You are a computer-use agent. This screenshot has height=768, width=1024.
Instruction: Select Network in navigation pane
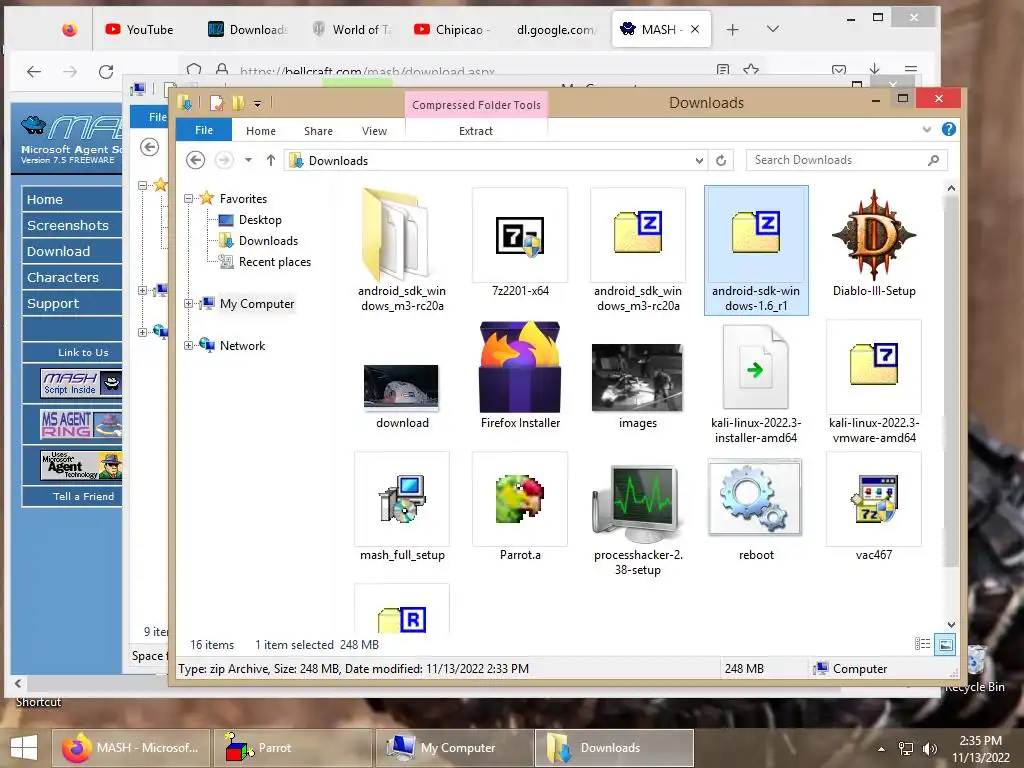point(242,345)
